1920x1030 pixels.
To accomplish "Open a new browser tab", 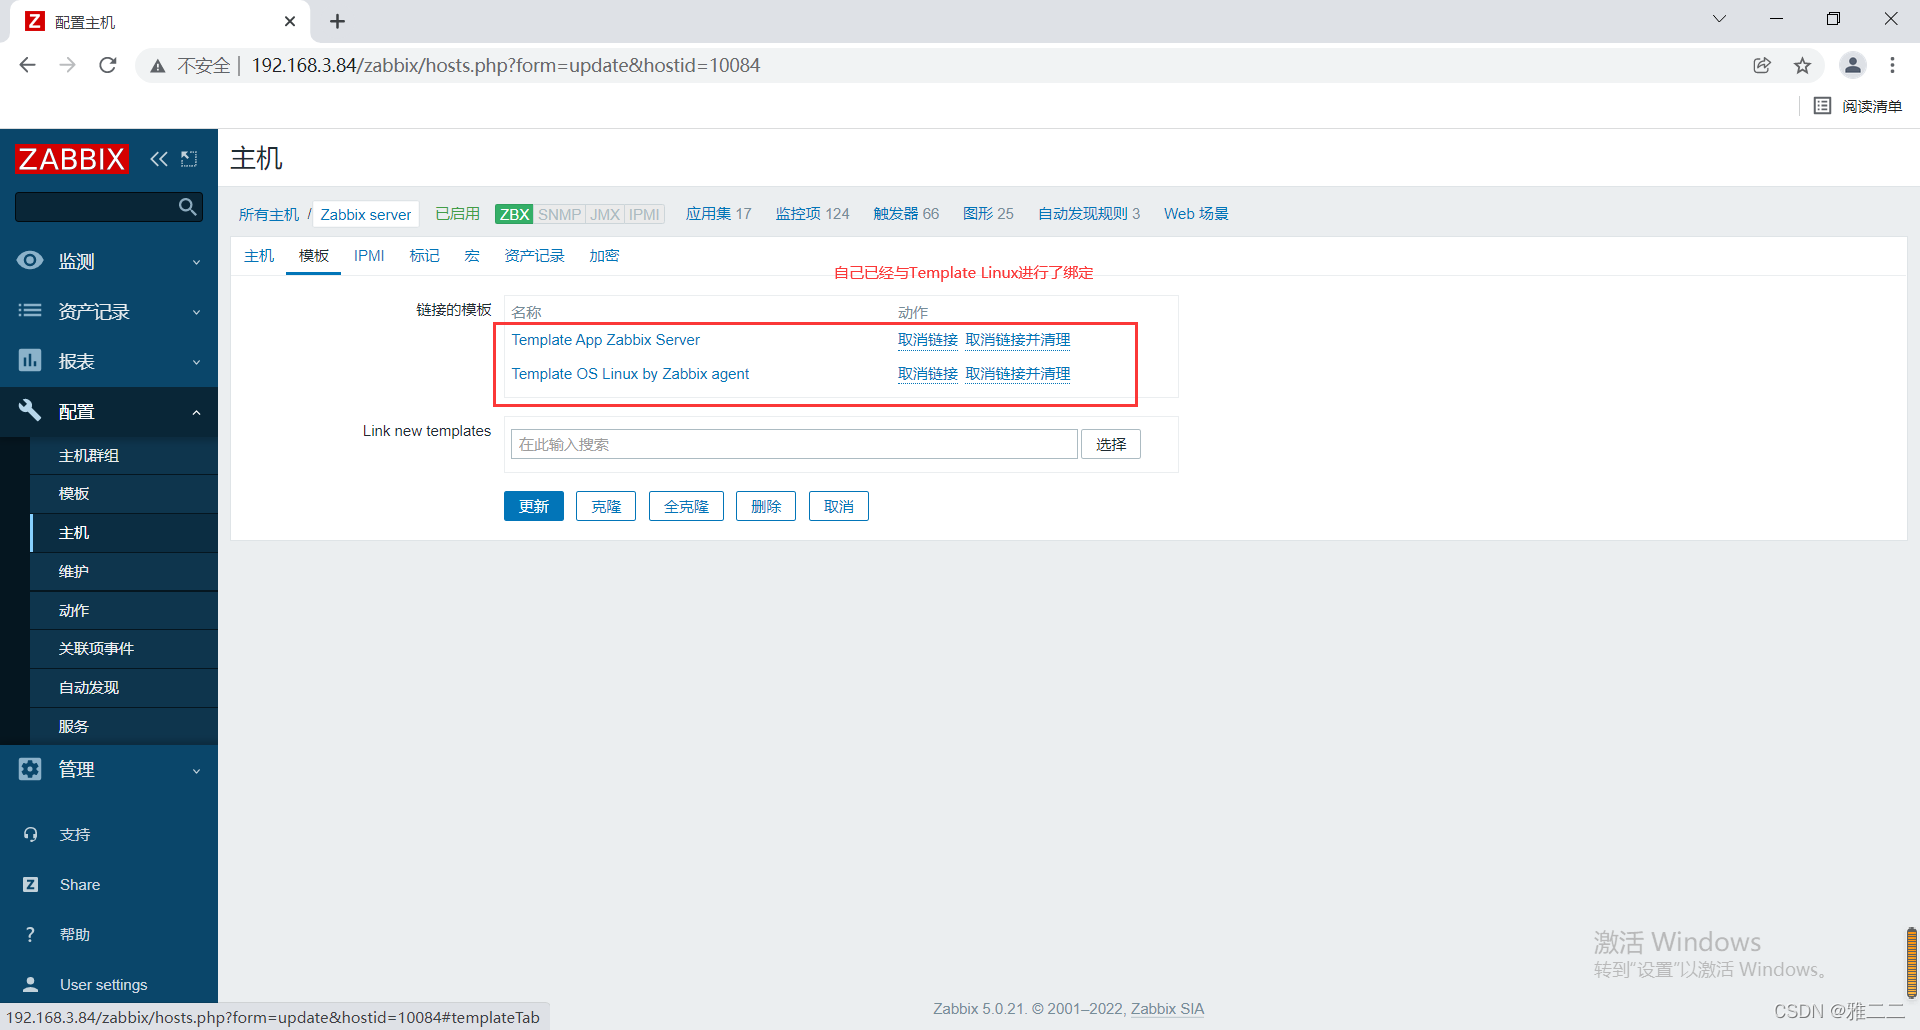I will [338, 21].
